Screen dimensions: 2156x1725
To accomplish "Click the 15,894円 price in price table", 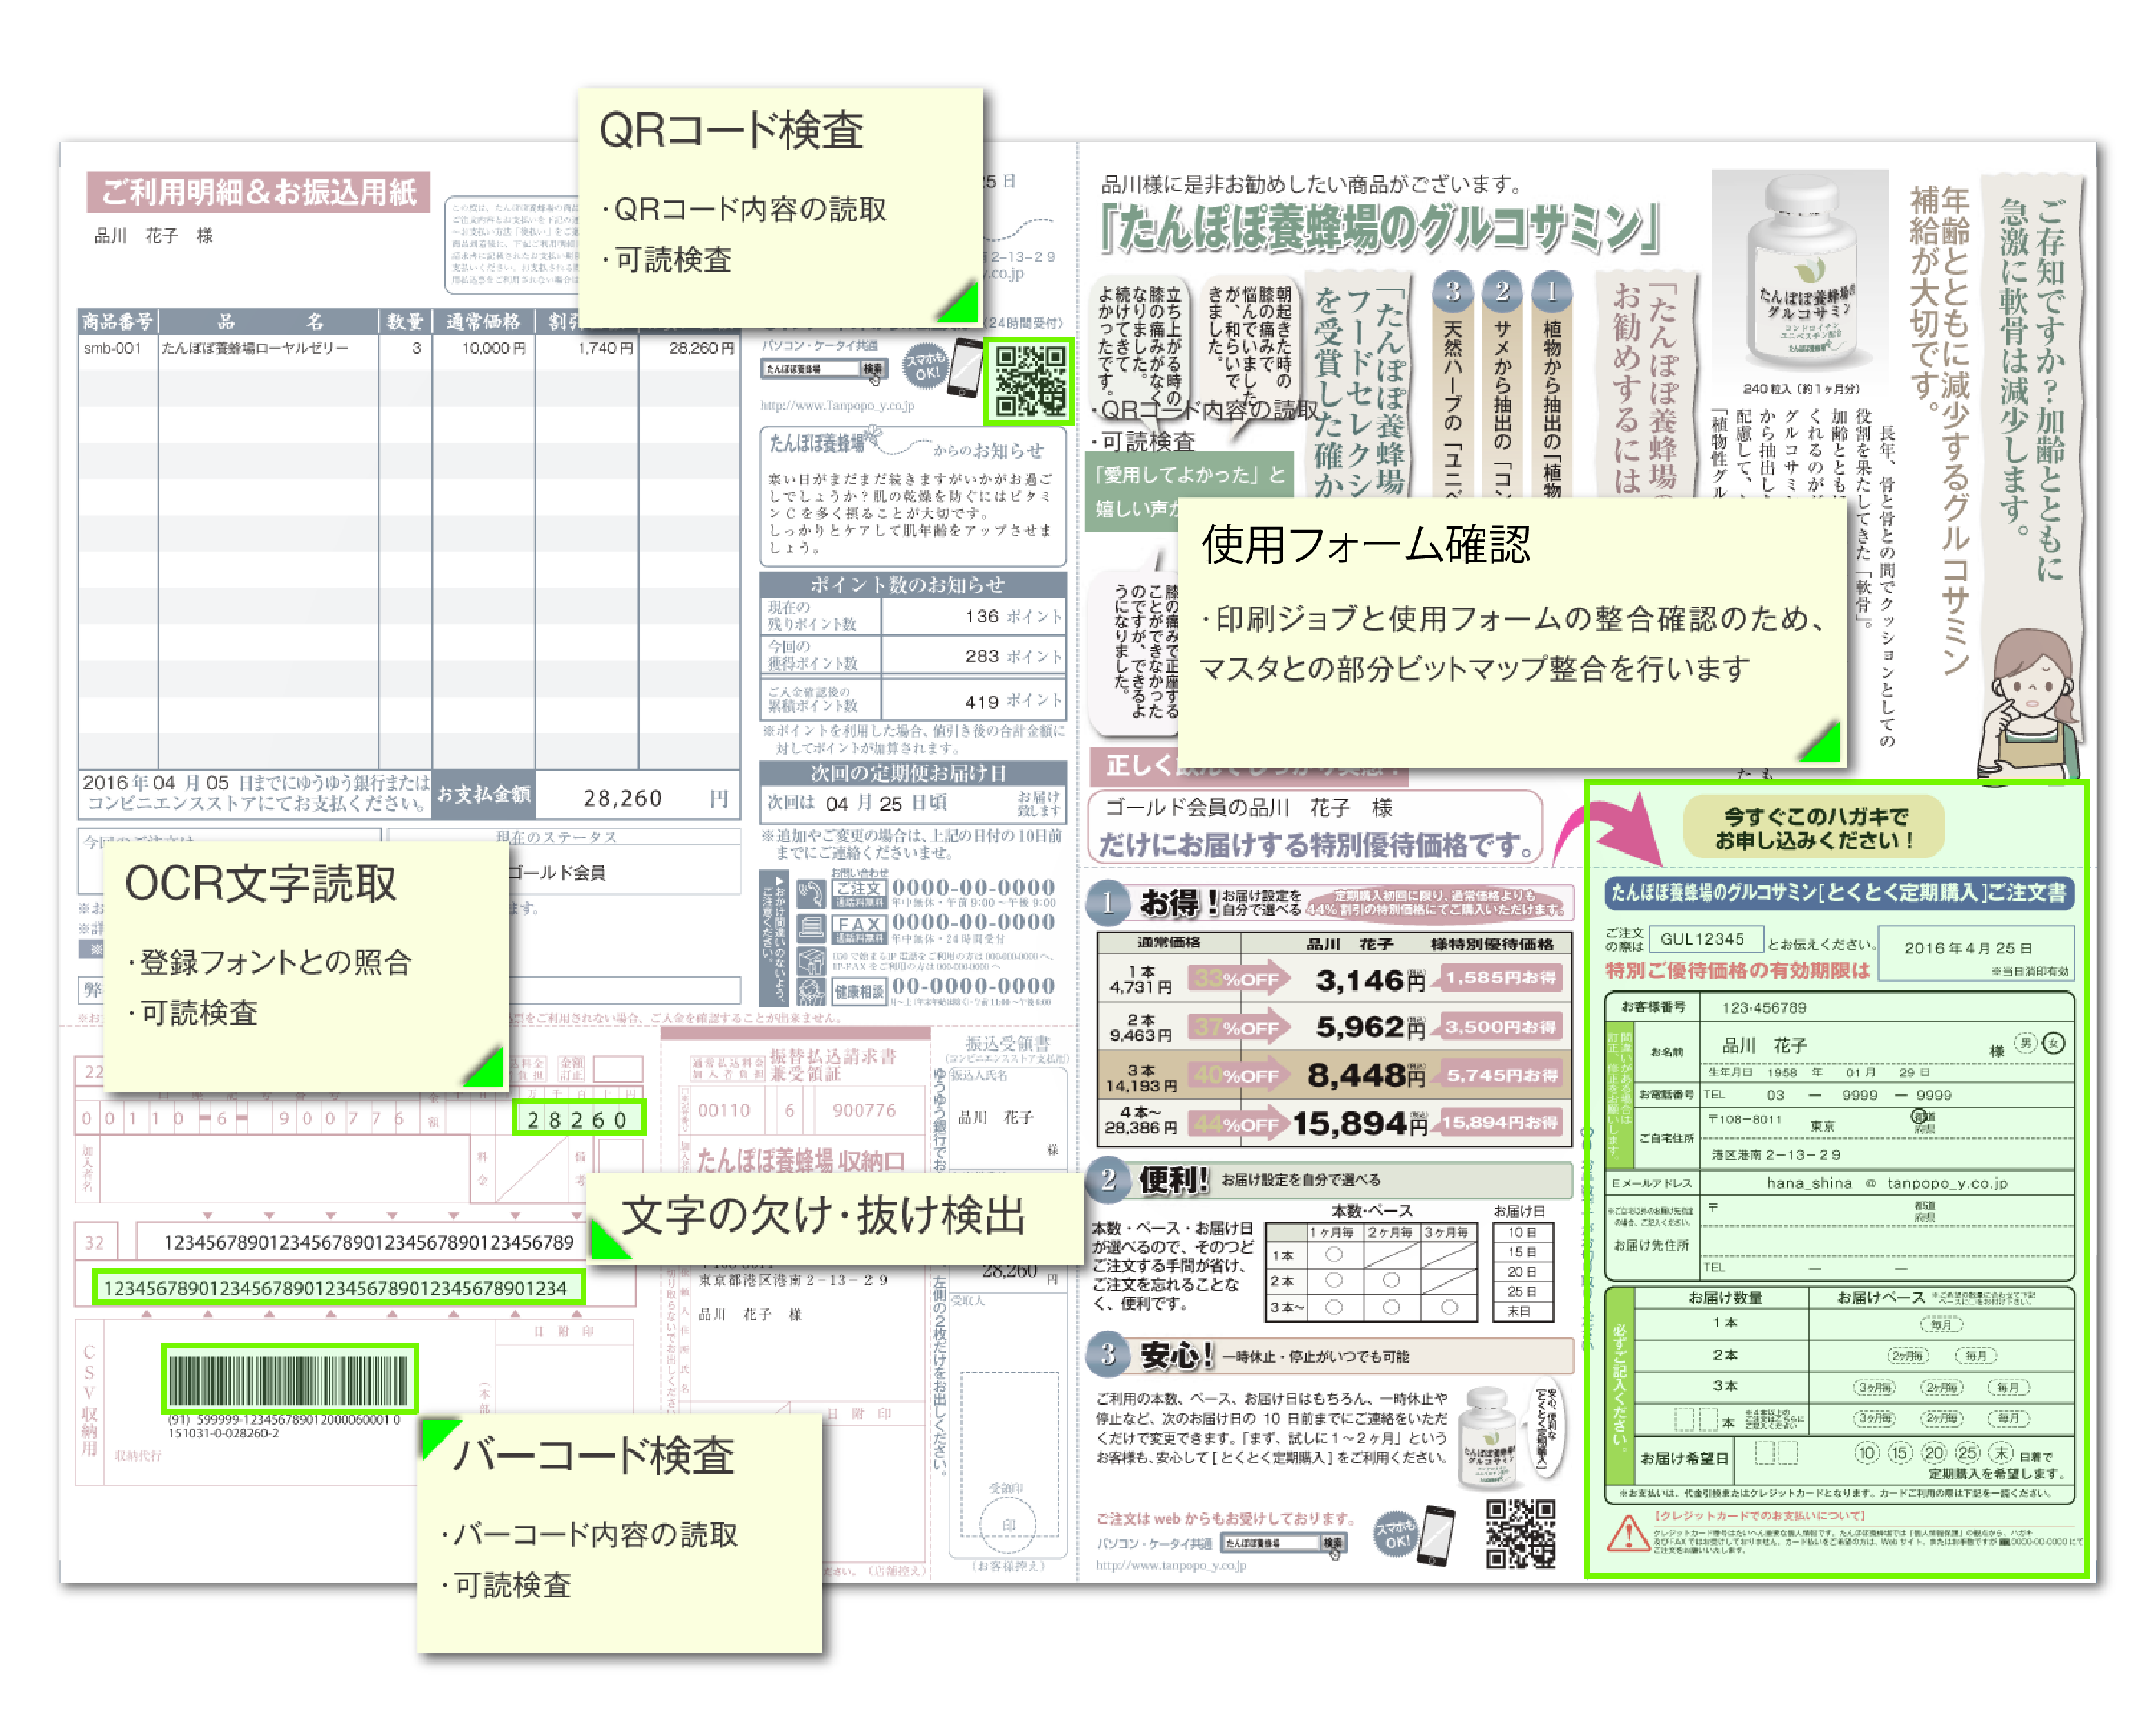I will [1359, 1124].
